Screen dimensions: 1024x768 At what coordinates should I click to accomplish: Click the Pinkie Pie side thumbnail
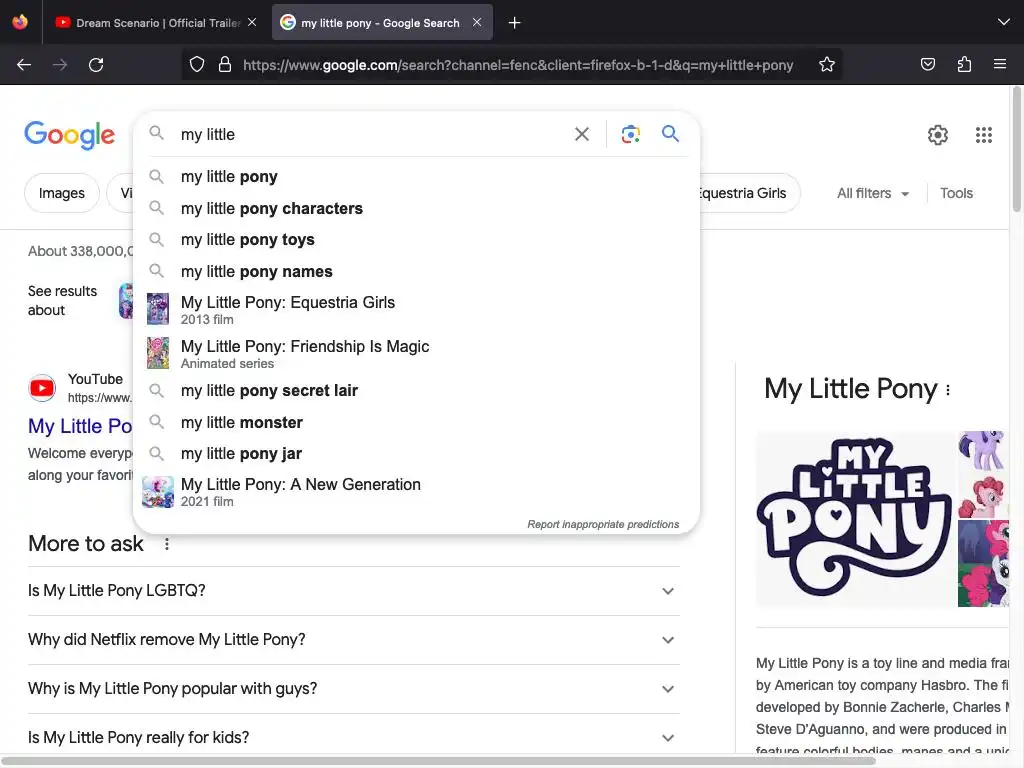tap(983, 498)
